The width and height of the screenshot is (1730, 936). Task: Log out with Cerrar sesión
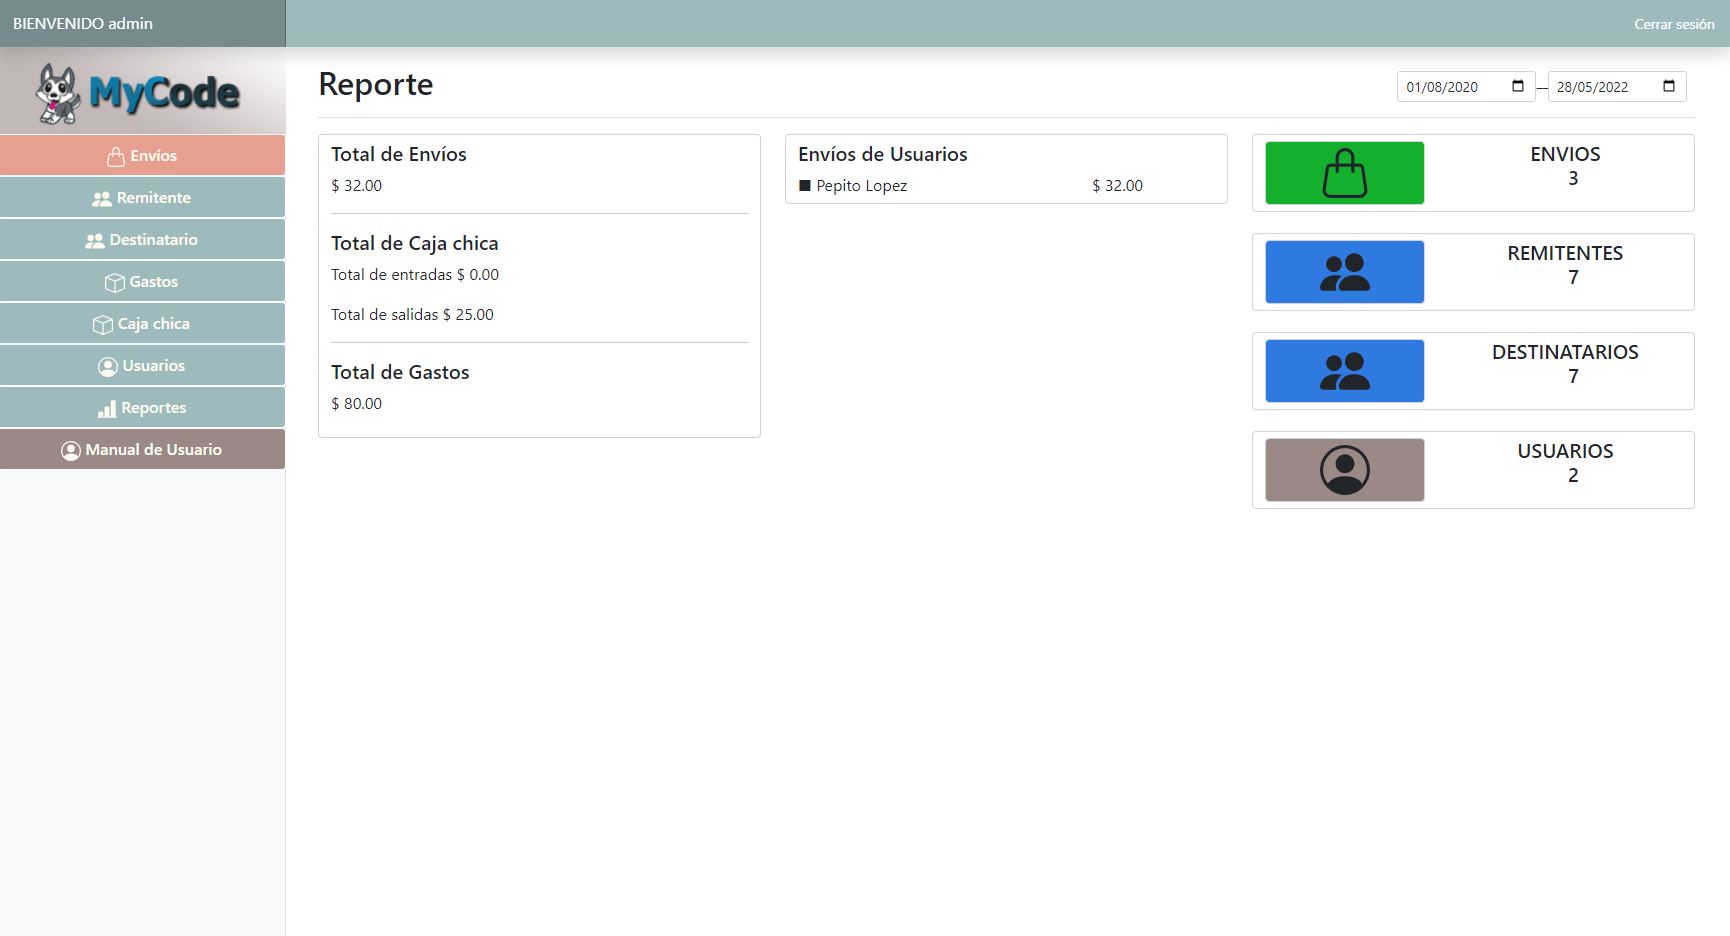click(1673, 24)
